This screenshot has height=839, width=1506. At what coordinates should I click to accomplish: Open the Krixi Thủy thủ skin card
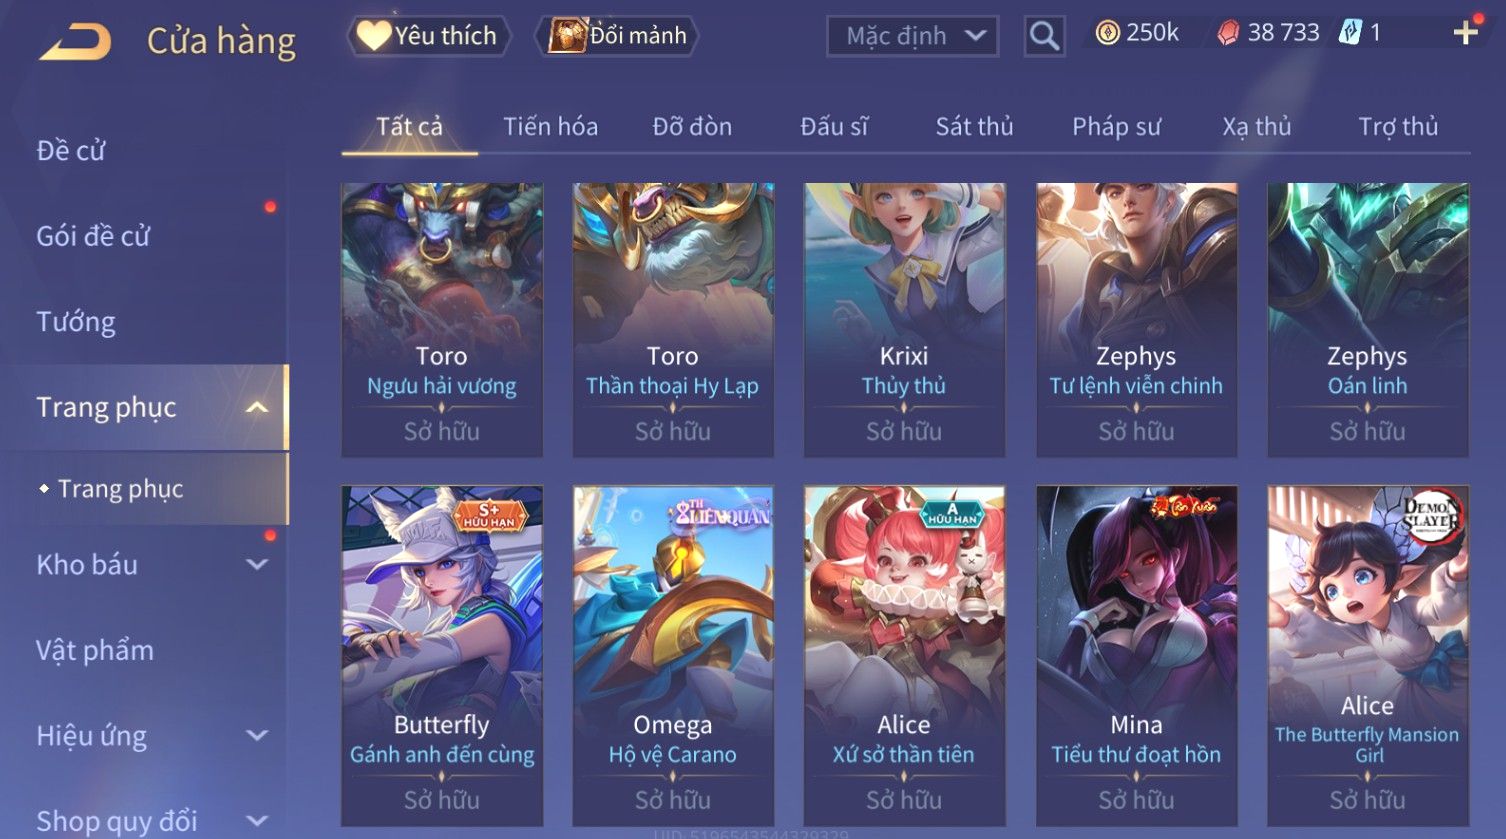(905, 320)
